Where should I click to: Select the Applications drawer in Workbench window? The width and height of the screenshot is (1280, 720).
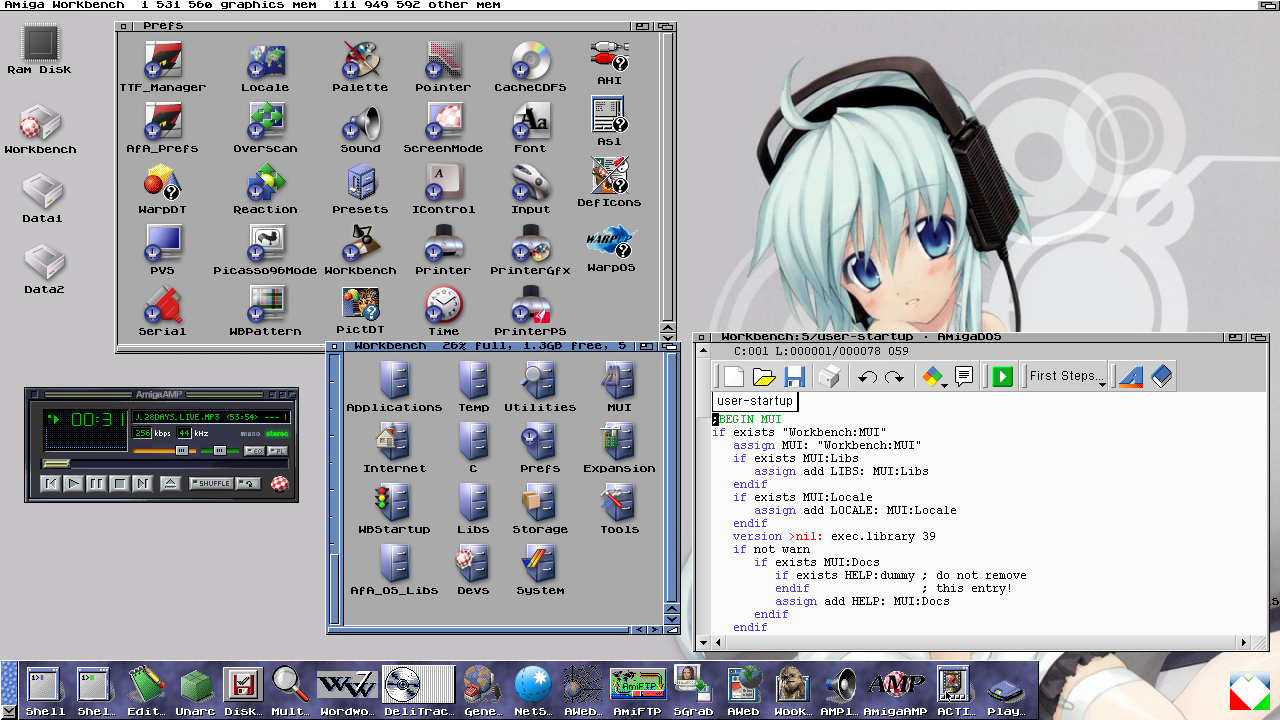(x=394, y=386)
